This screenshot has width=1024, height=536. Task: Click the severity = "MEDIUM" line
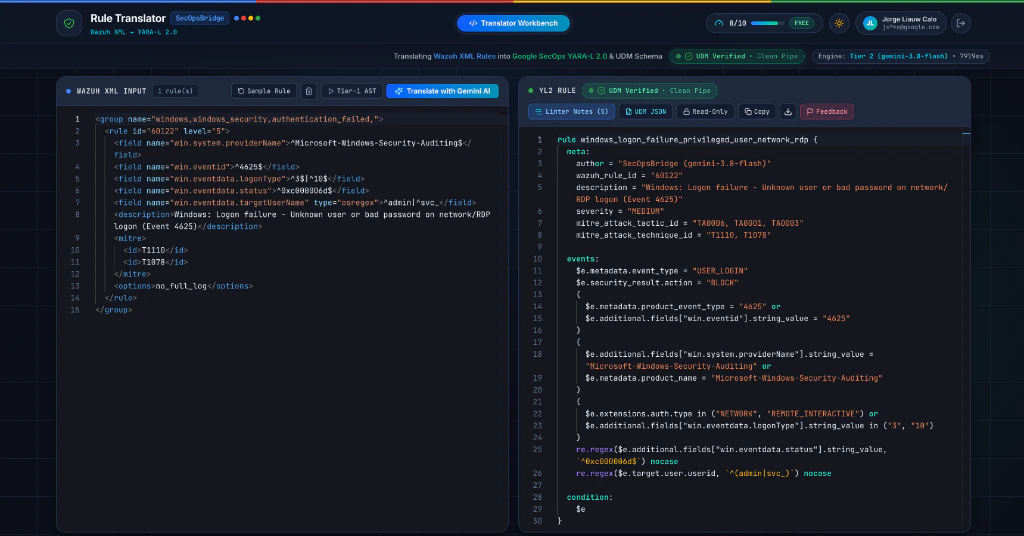(x=620, y=211)
